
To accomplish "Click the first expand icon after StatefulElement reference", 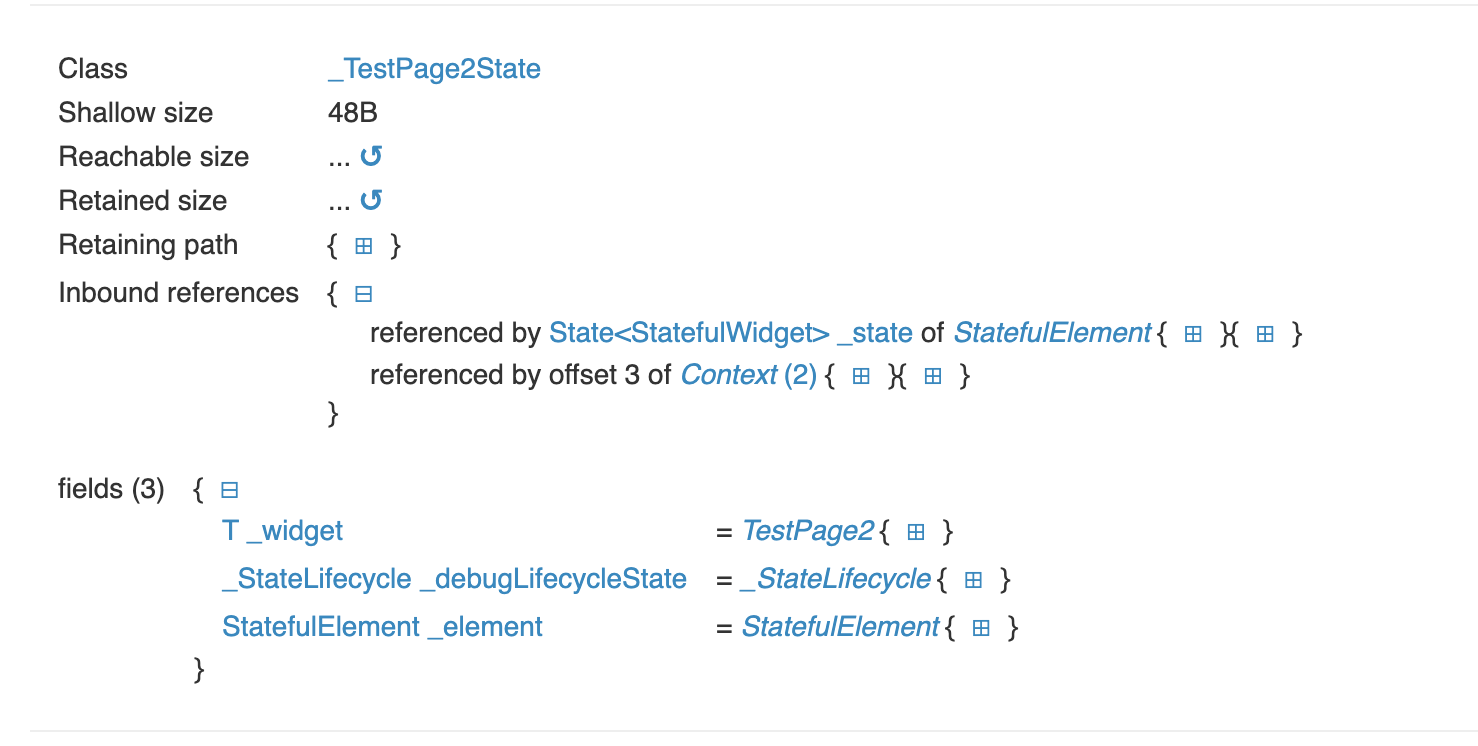I will (1191, 333).
